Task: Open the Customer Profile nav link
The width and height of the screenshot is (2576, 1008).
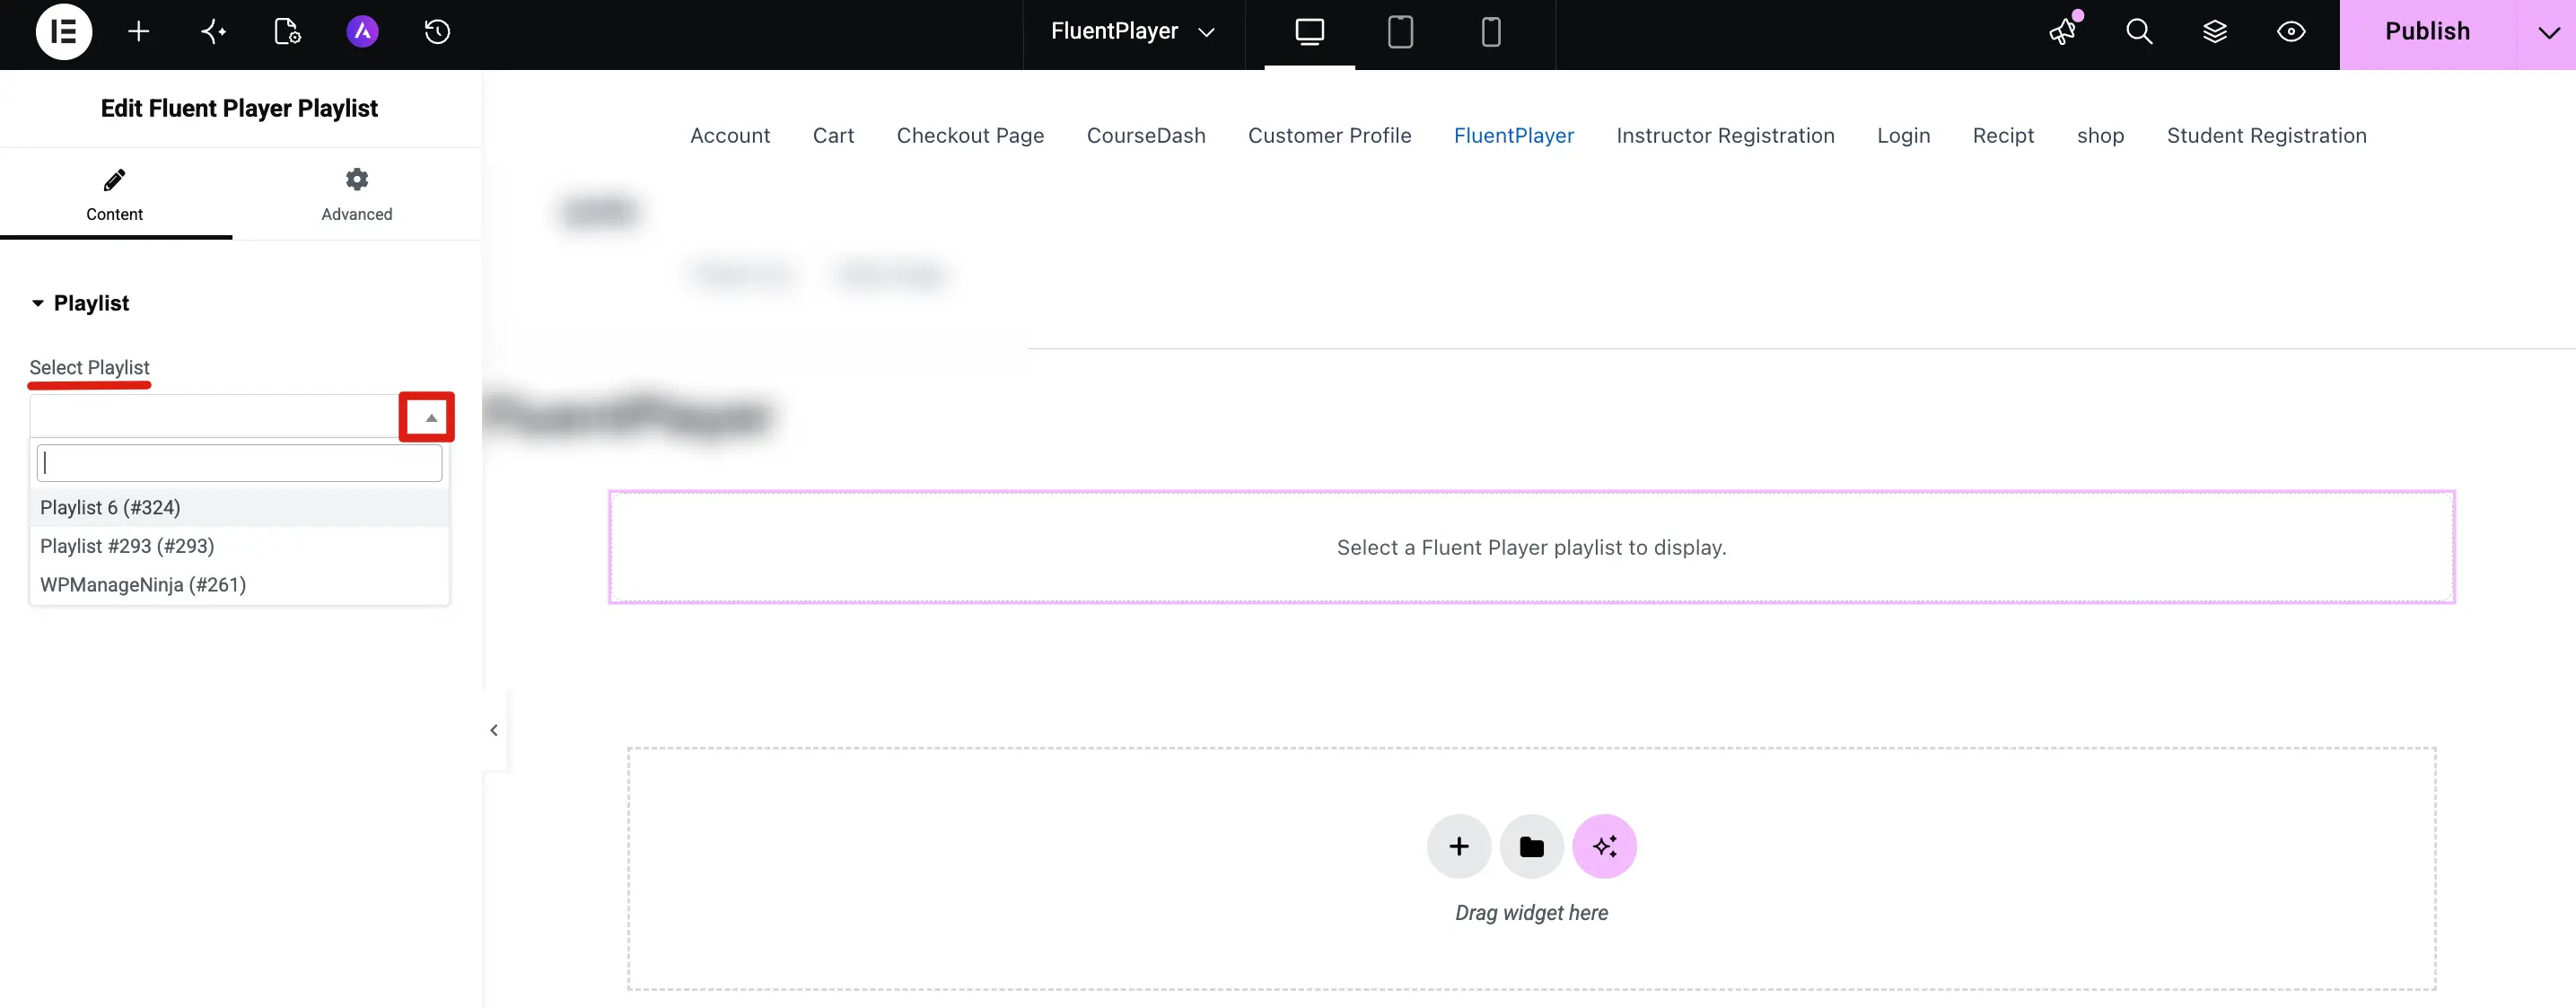Action: pyautogui.click(x=1329, y=135)
